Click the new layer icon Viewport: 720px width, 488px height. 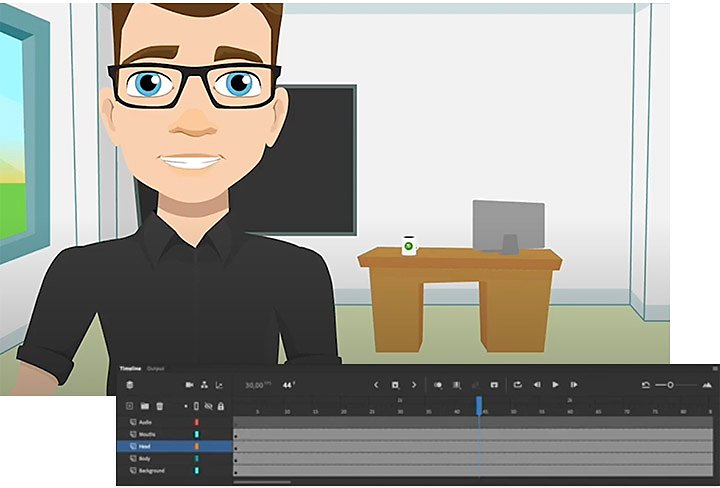[x=129, y=406]
